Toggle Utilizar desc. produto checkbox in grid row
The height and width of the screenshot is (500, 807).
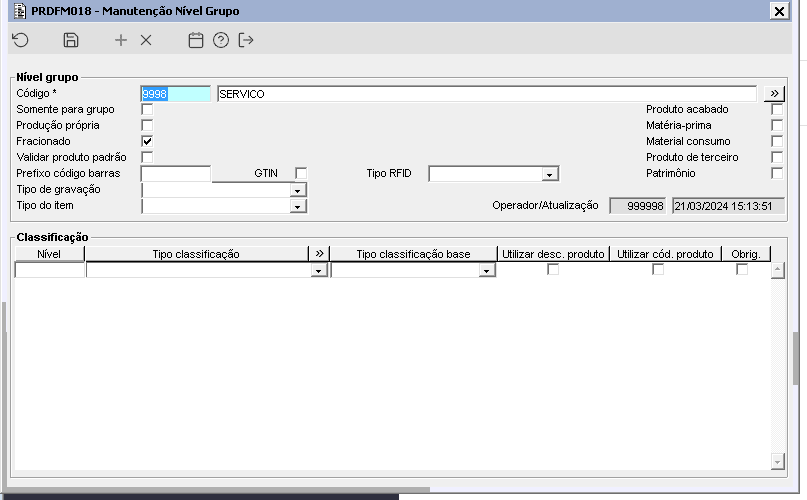(x=553, y=269)
